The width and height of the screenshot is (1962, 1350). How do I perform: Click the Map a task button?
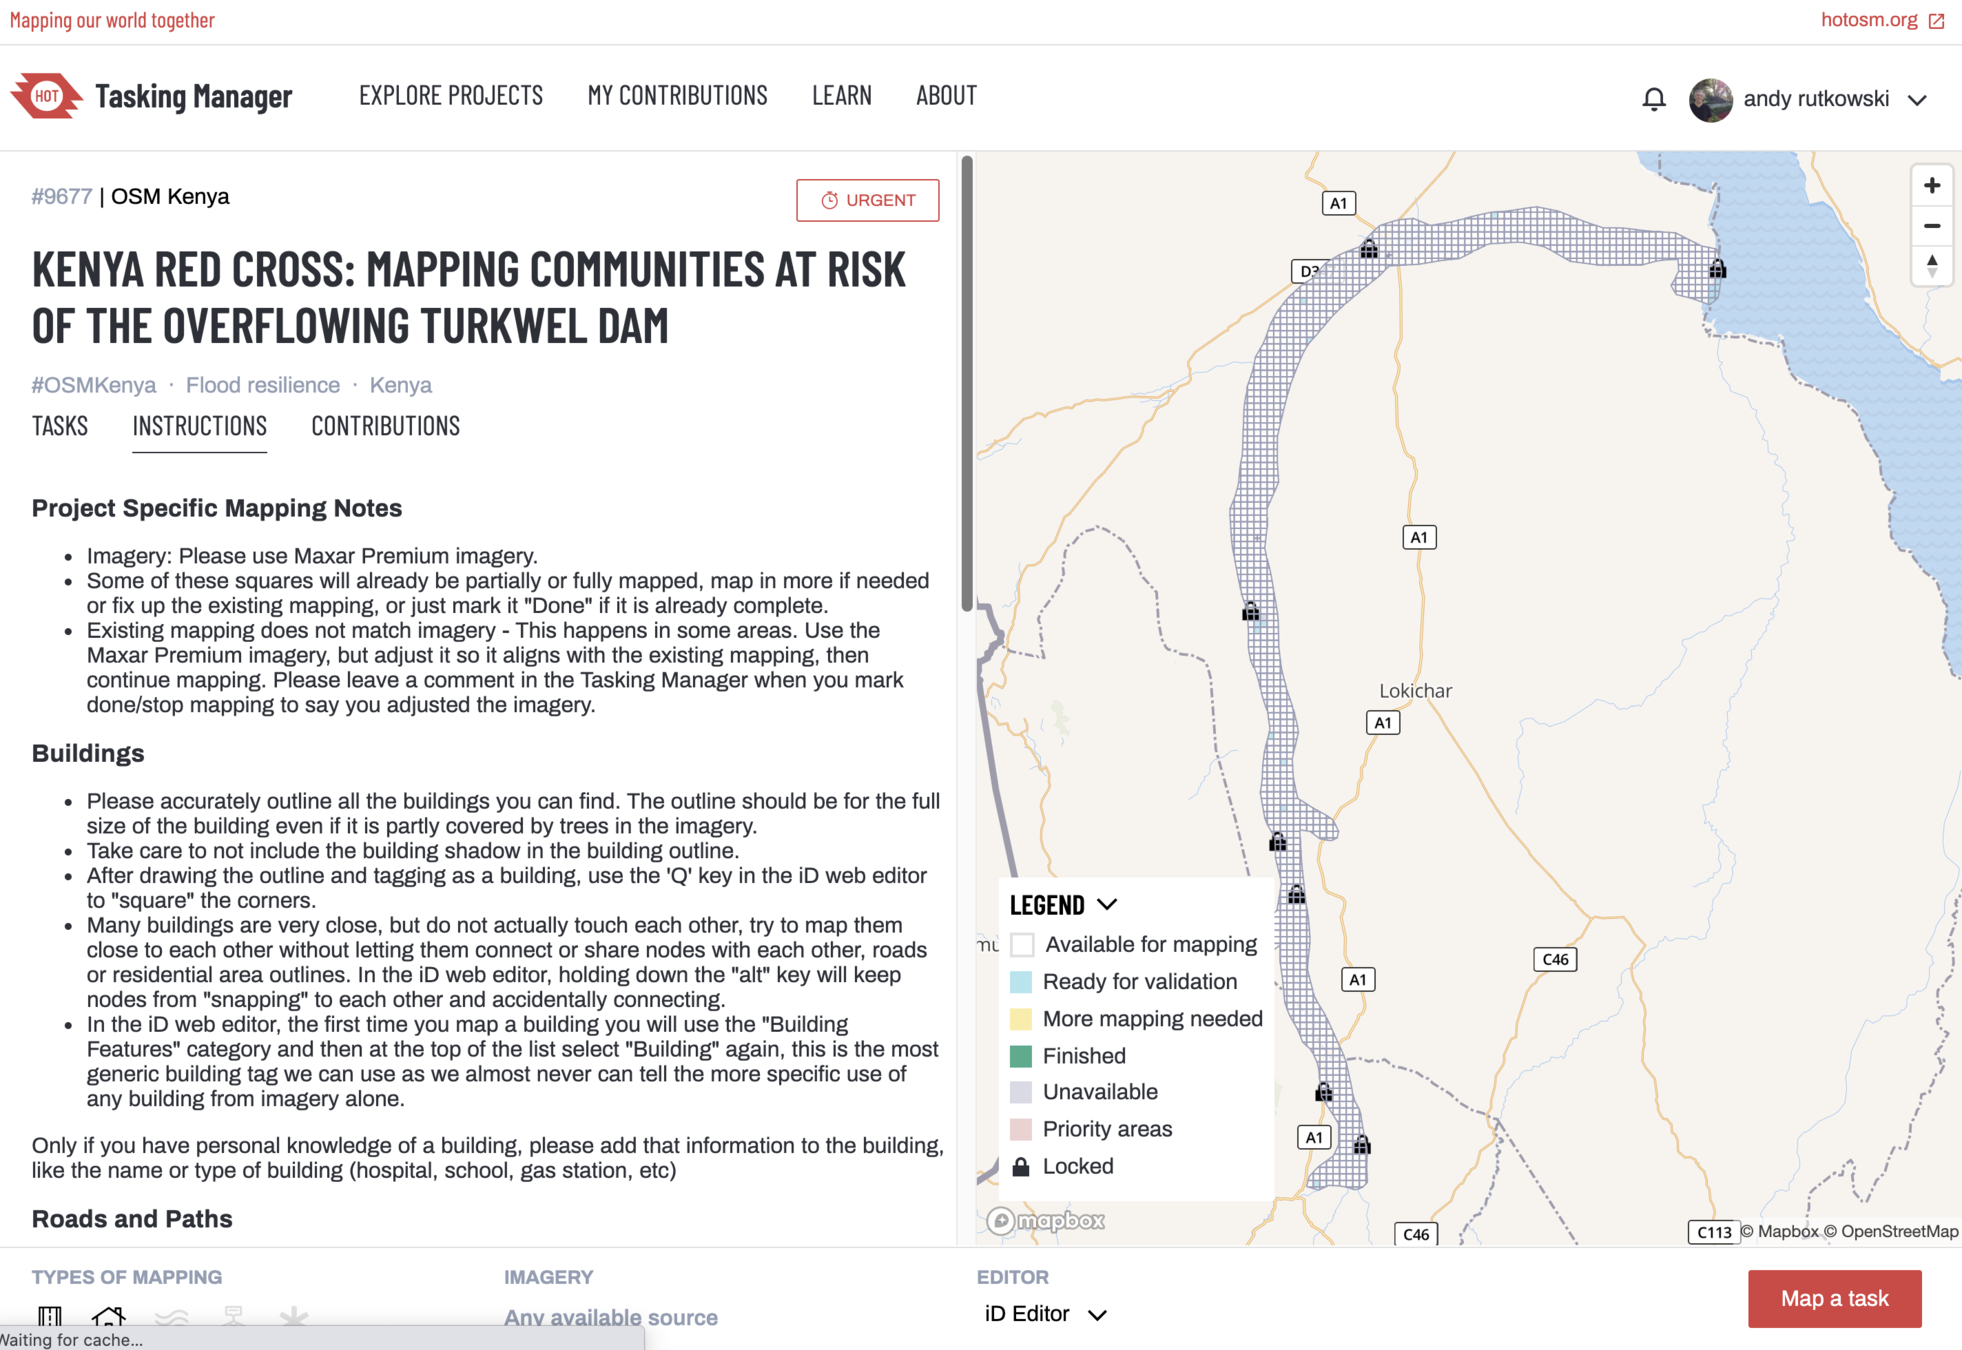tap(1834, 1298)
